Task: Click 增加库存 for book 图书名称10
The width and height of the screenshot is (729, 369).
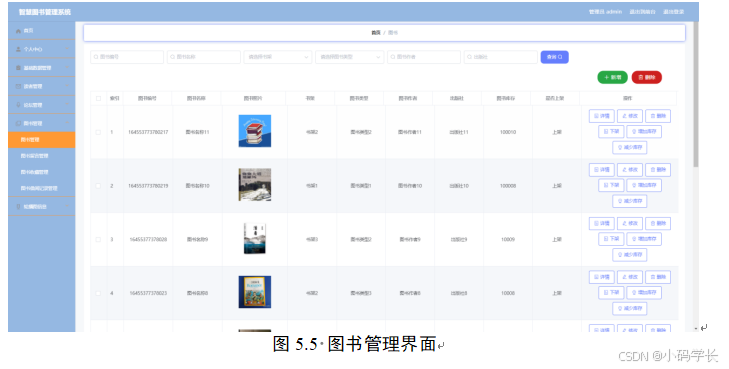Action: click(x=644, y=185)
